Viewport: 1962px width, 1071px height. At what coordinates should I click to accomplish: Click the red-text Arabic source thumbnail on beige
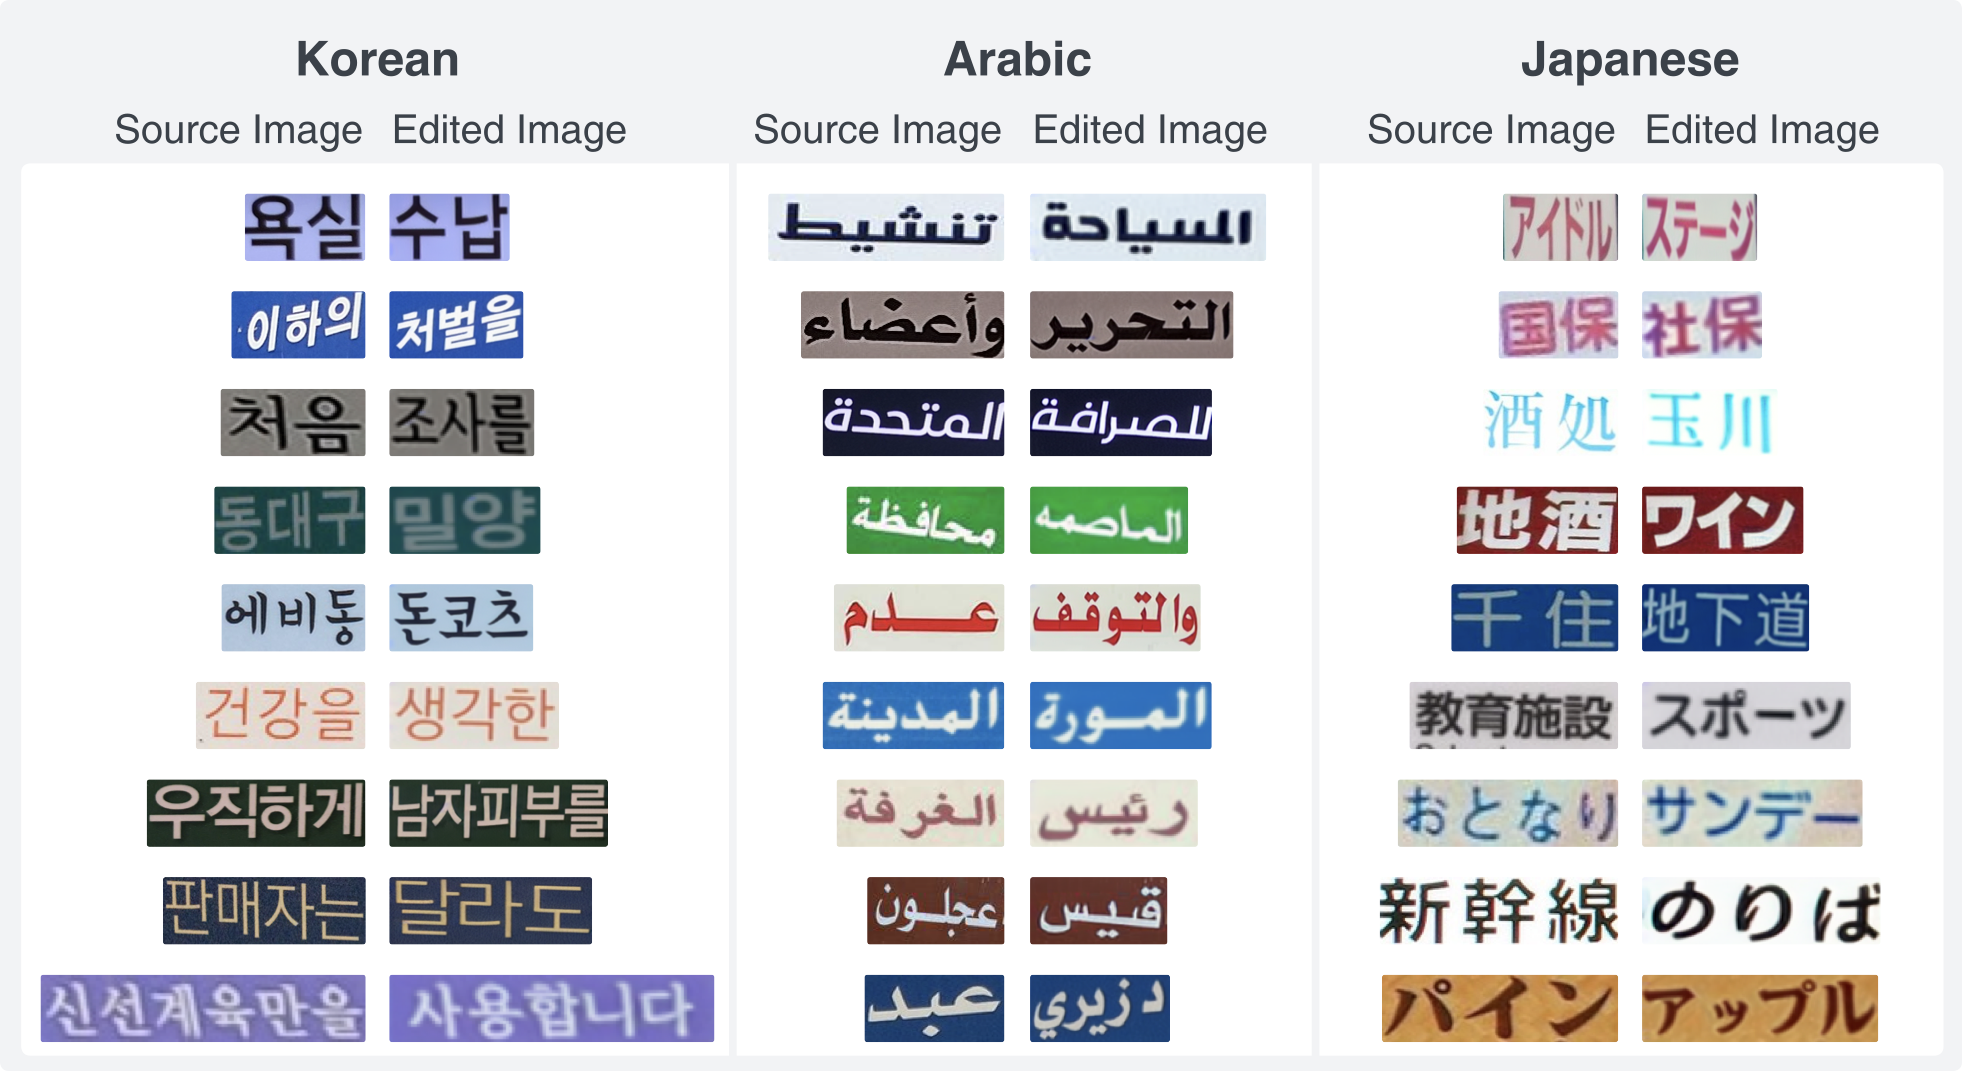[918, 617]
